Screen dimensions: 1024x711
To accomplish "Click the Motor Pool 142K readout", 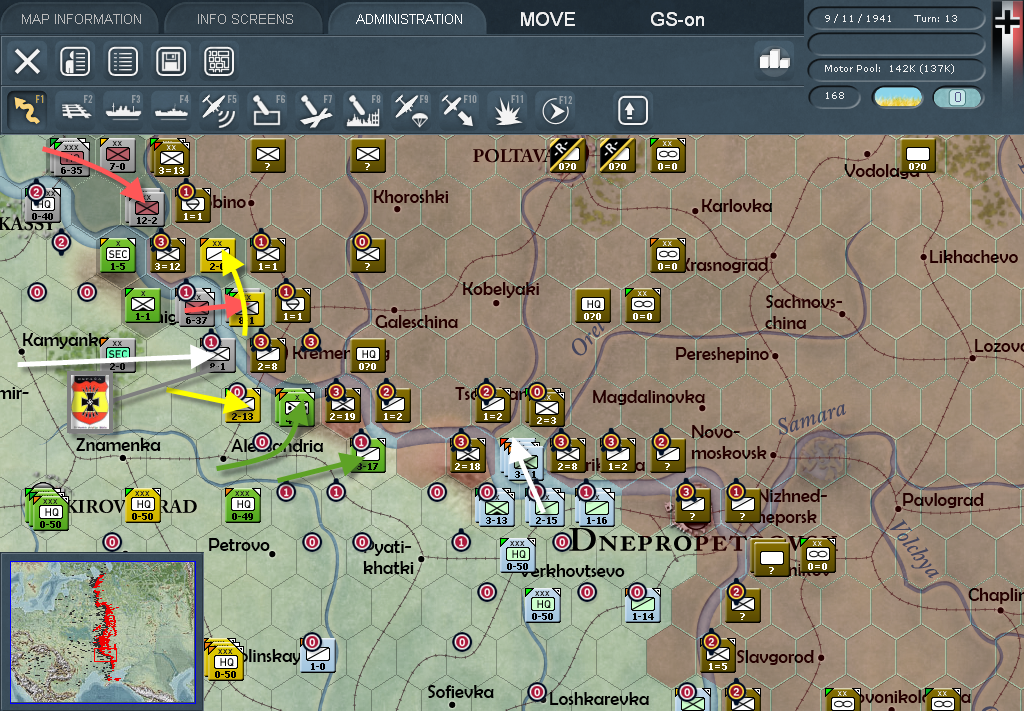I will coord(896,69).
